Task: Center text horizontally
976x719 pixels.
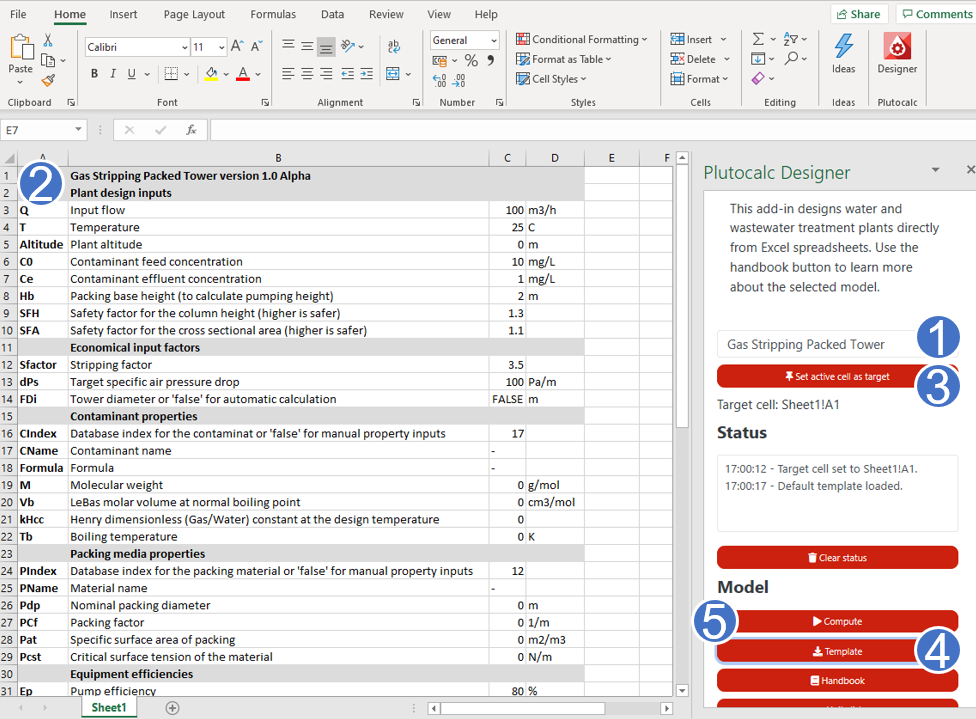Action: (x=307, y=74)
